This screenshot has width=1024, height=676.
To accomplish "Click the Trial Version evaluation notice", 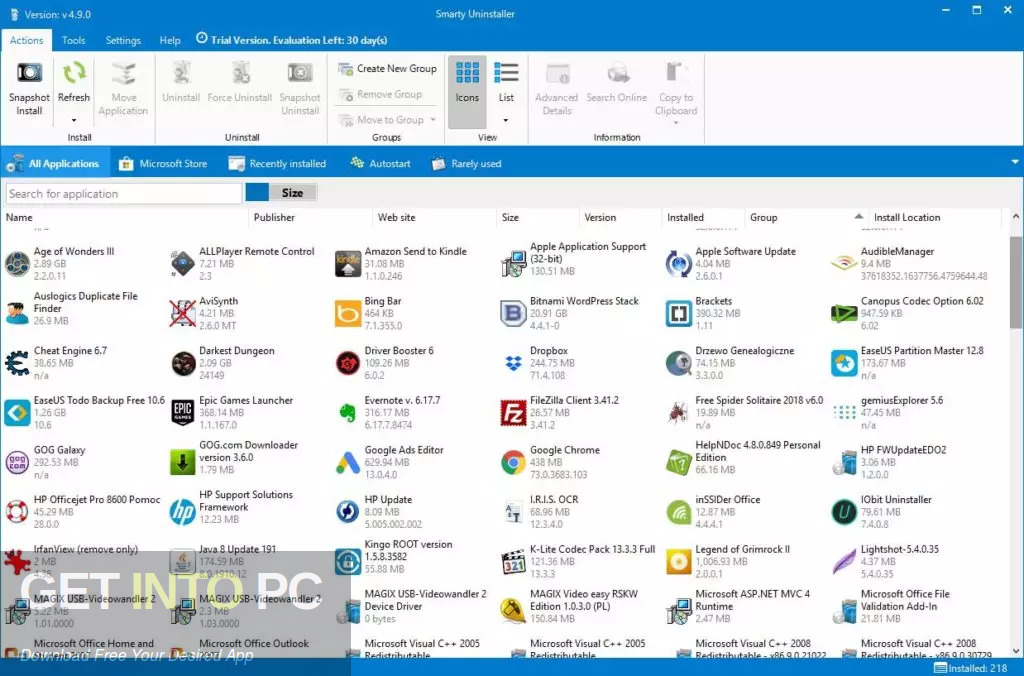I will click(x=292, y=40).
